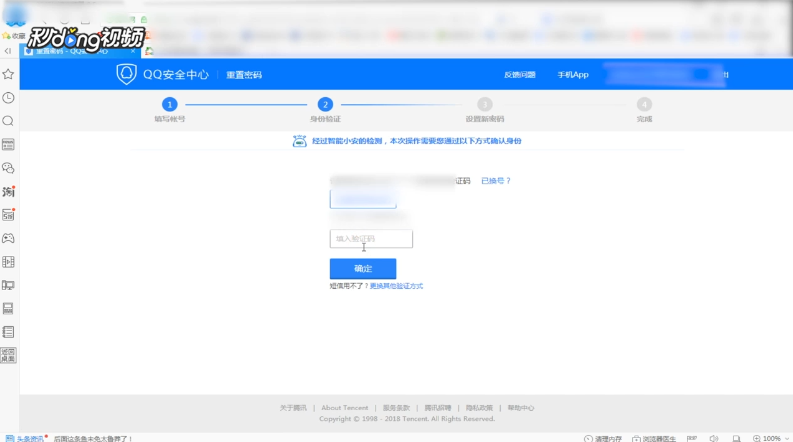The image size is (793, 442).
Task: Open the notebook icon in the sidebar
Action: 8,332
